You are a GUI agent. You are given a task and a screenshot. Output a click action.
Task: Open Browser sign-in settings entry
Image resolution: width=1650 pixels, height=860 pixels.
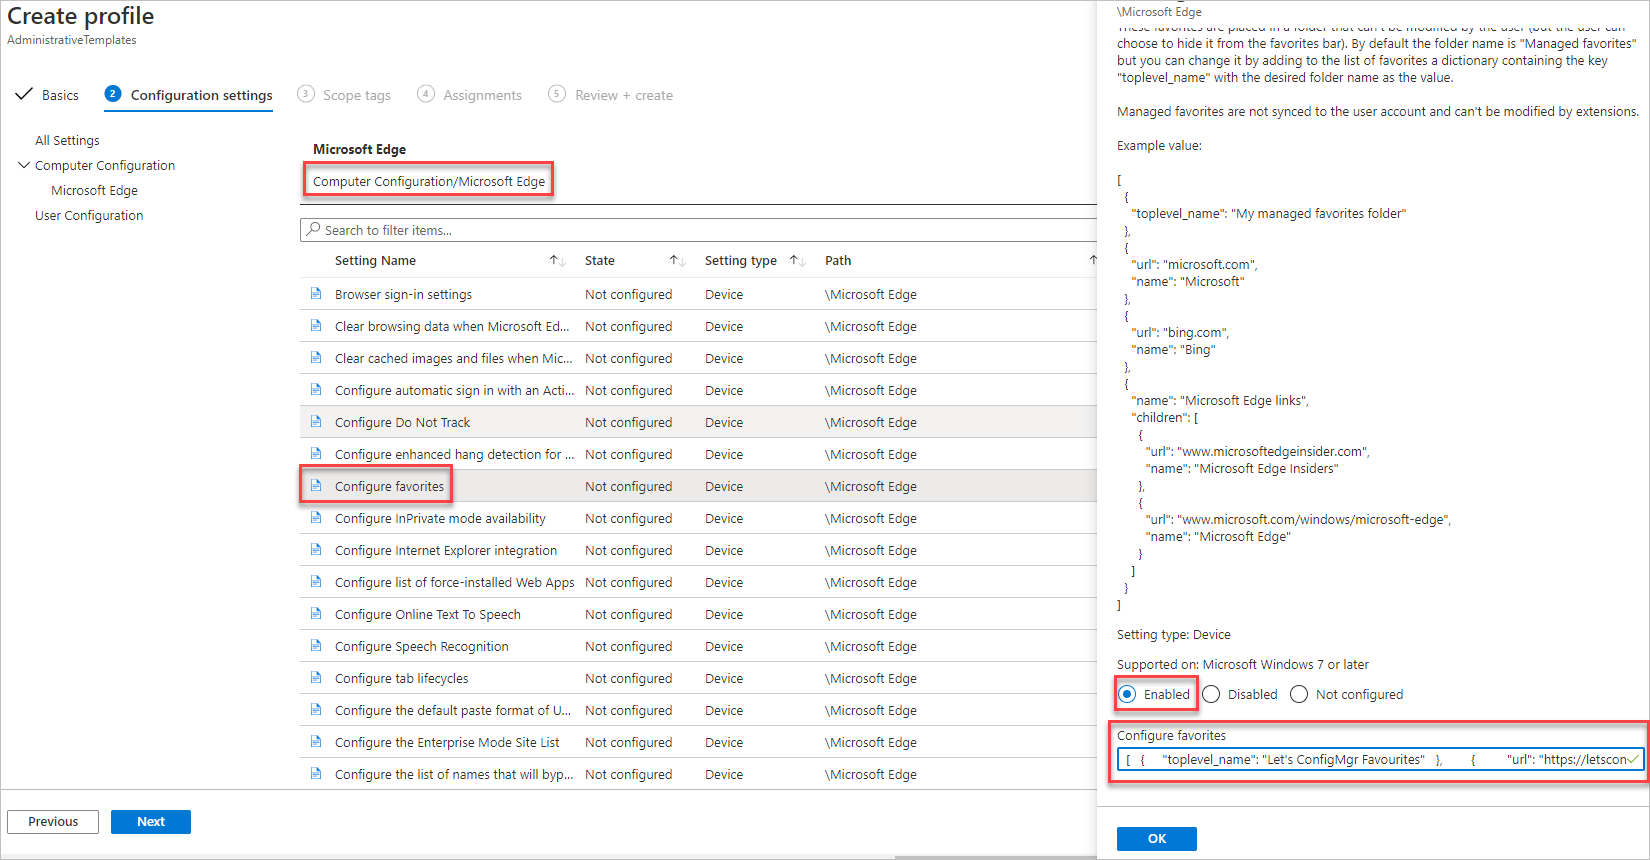point(403,294)
